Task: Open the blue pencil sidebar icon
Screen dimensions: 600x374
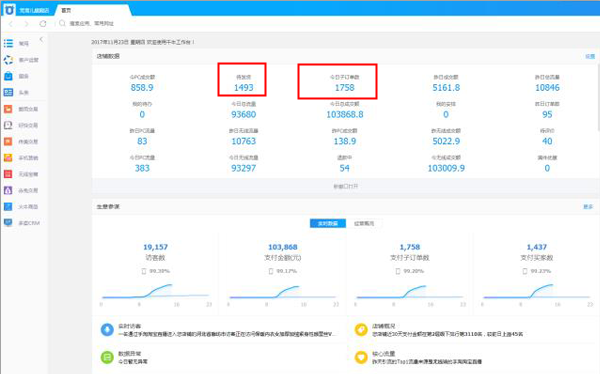Action: [8, 206]
